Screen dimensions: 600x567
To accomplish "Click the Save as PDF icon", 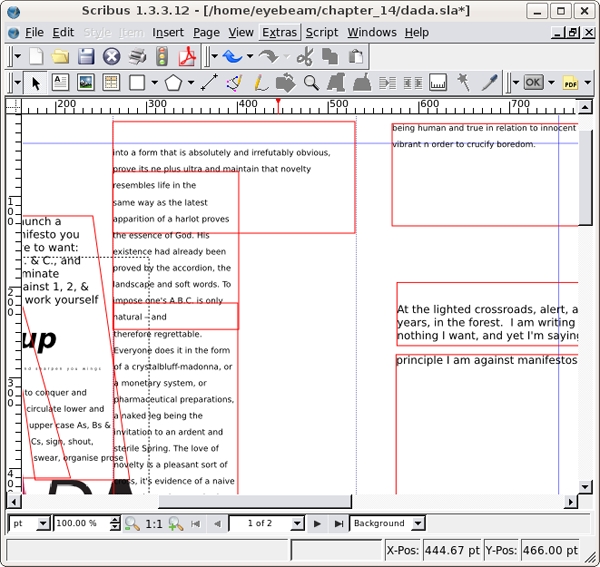I will [x=186, y=57].
